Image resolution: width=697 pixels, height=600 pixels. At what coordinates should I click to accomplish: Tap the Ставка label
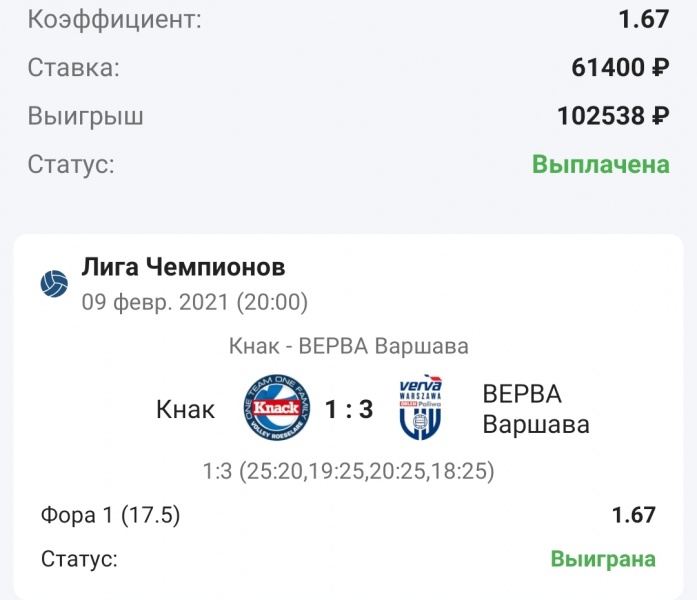tap(74, 68)
